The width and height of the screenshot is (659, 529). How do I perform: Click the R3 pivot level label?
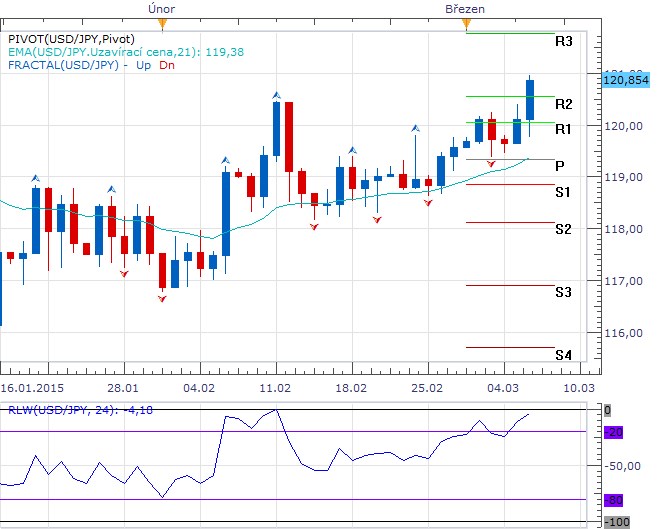(564, 41)
